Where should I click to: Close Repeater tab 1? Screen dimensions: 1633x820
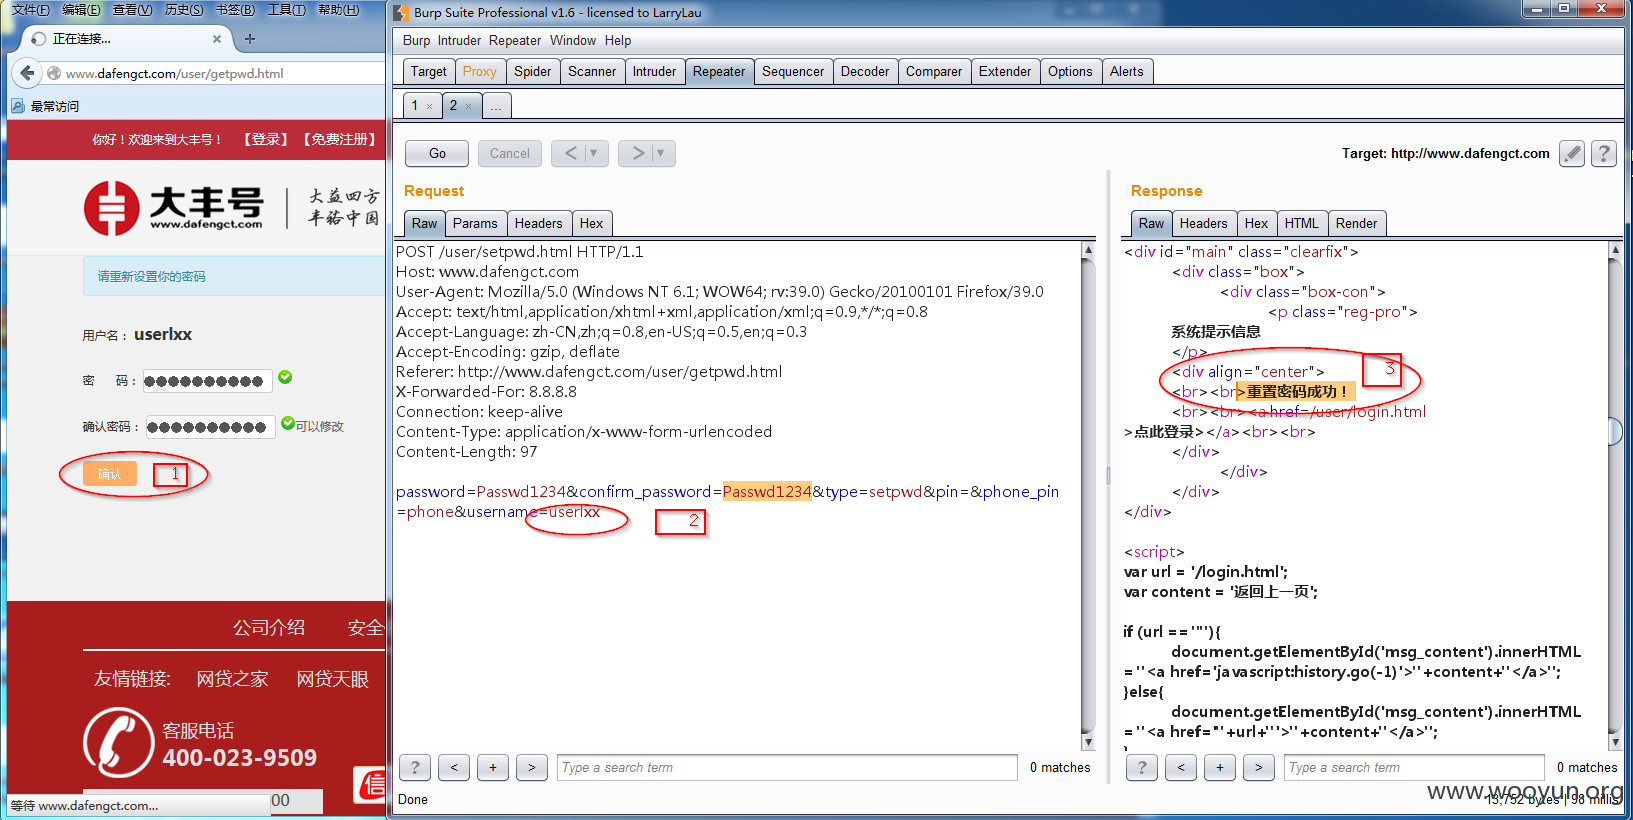click(x=430, y=106)
